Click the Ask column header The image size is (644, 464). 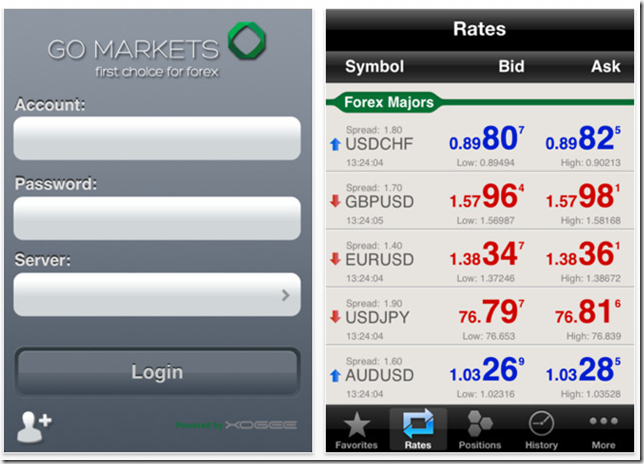(606, 66)
